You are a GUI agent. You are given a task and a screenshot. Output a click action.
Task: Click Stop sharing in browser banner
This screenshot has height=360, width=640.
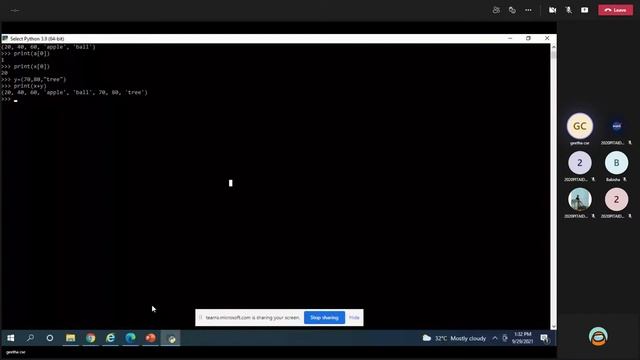click(324, 318)
